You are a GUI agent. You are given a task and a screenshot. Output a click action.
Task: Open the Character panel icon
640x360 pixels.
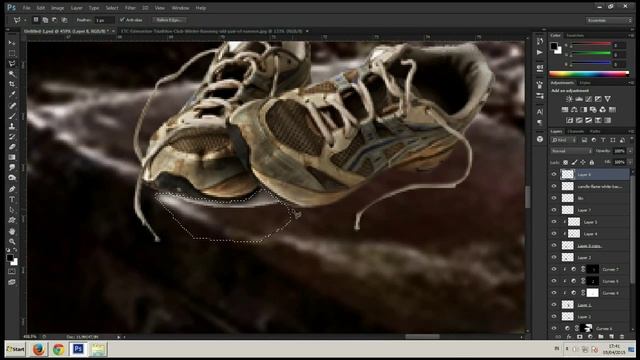click(540, 111)
